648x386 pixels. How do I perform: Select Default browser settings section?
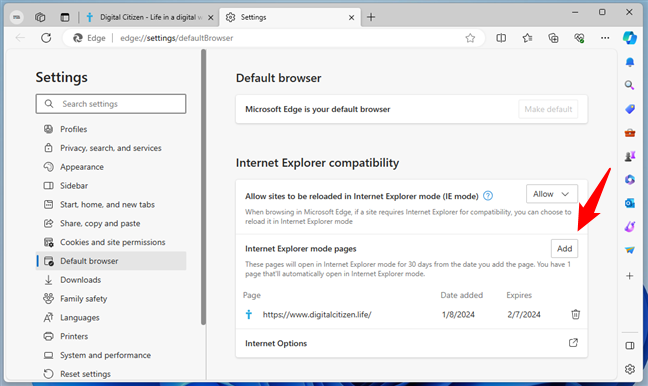(111, 261)
